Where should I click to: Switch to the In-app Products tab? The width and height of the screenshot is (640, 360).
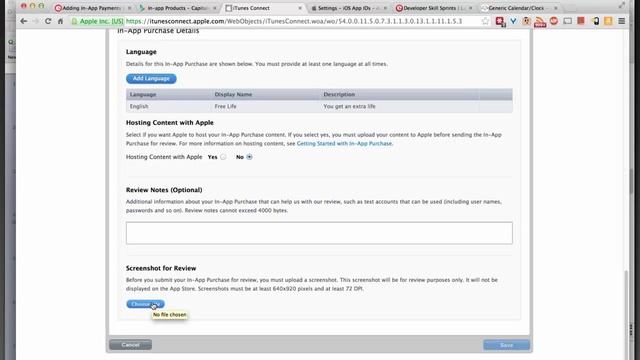point(177,8)
